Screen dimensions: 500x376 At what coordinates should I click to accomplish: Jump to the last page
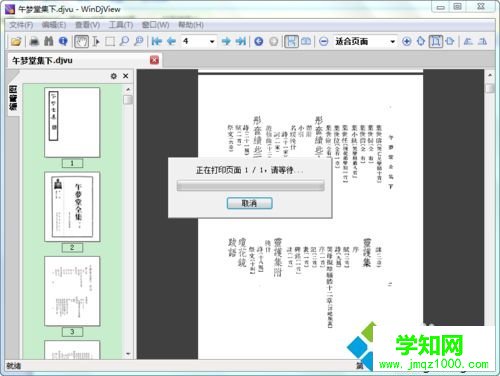coord(241,41)
